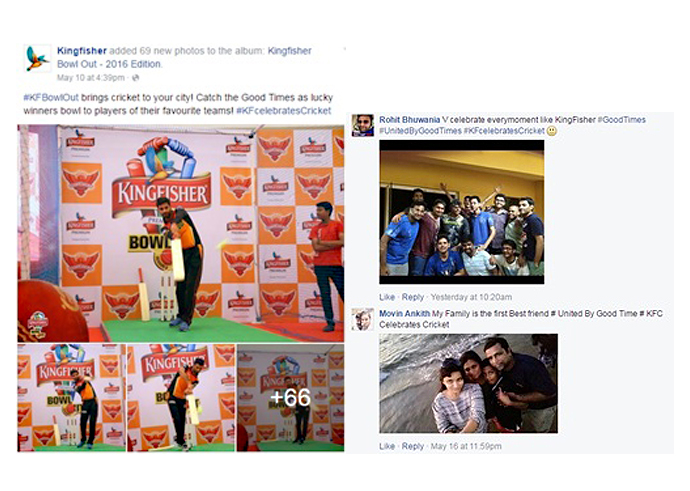Click the #KFcelebratesCricket hashtag in the post

tap(284, 110)
